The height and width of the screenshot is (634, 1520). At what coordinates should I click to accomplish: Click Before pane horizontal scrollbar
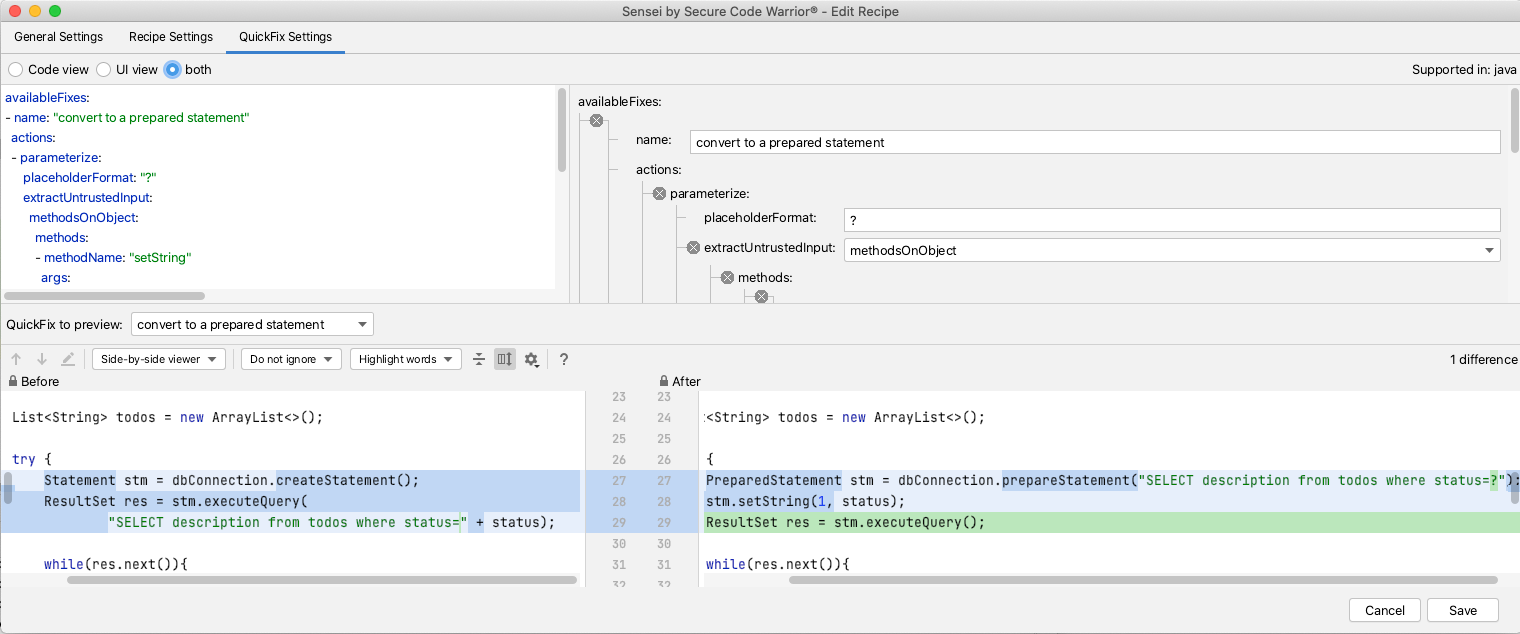[322, 580]
